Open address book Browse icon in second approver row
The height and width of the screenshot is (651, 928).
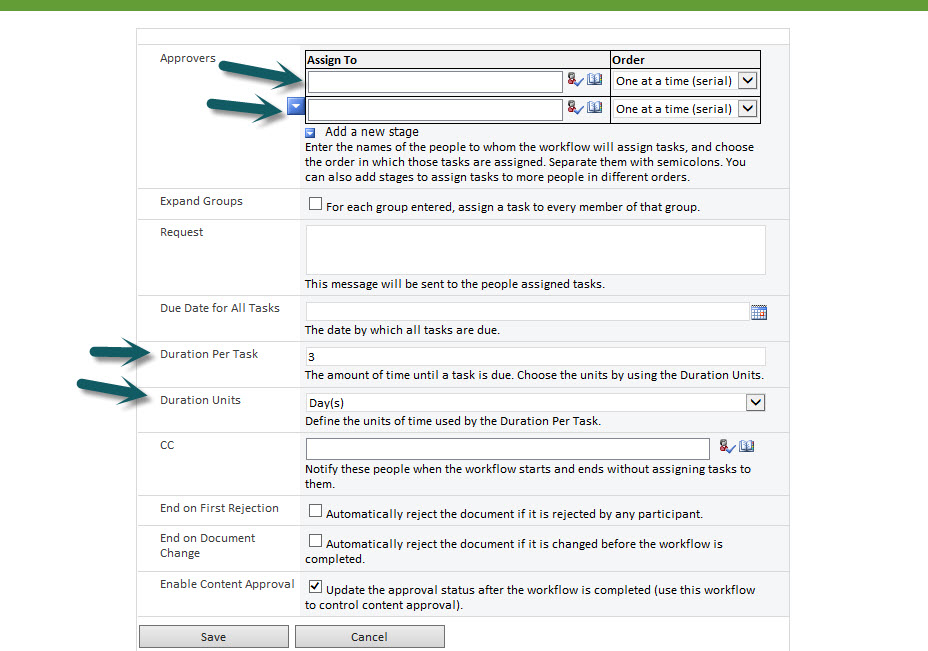(595, 107)
